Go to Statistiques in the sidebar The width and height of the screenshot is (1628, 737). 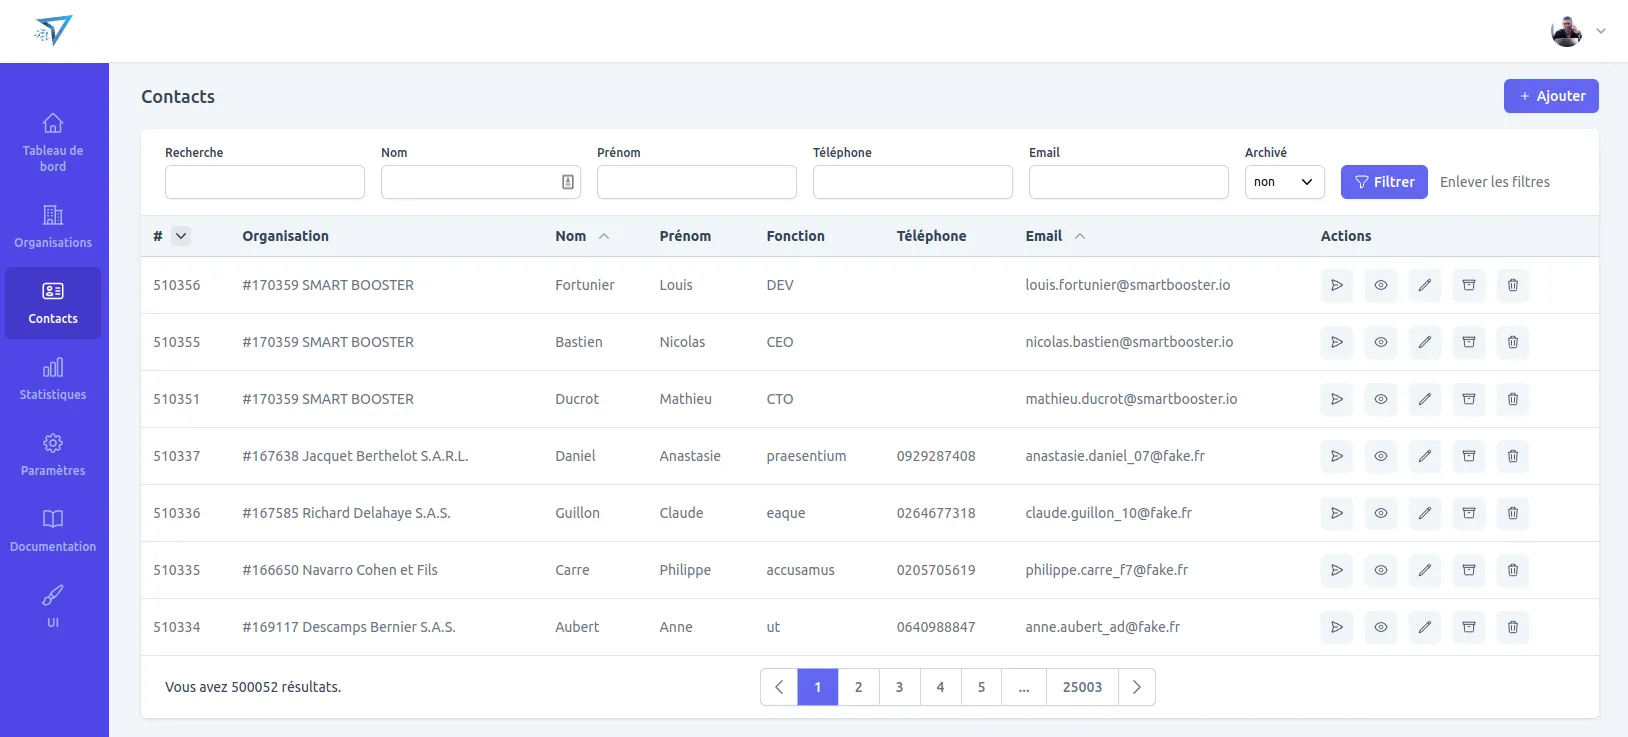pyautogui.click(x=53, y=379)
